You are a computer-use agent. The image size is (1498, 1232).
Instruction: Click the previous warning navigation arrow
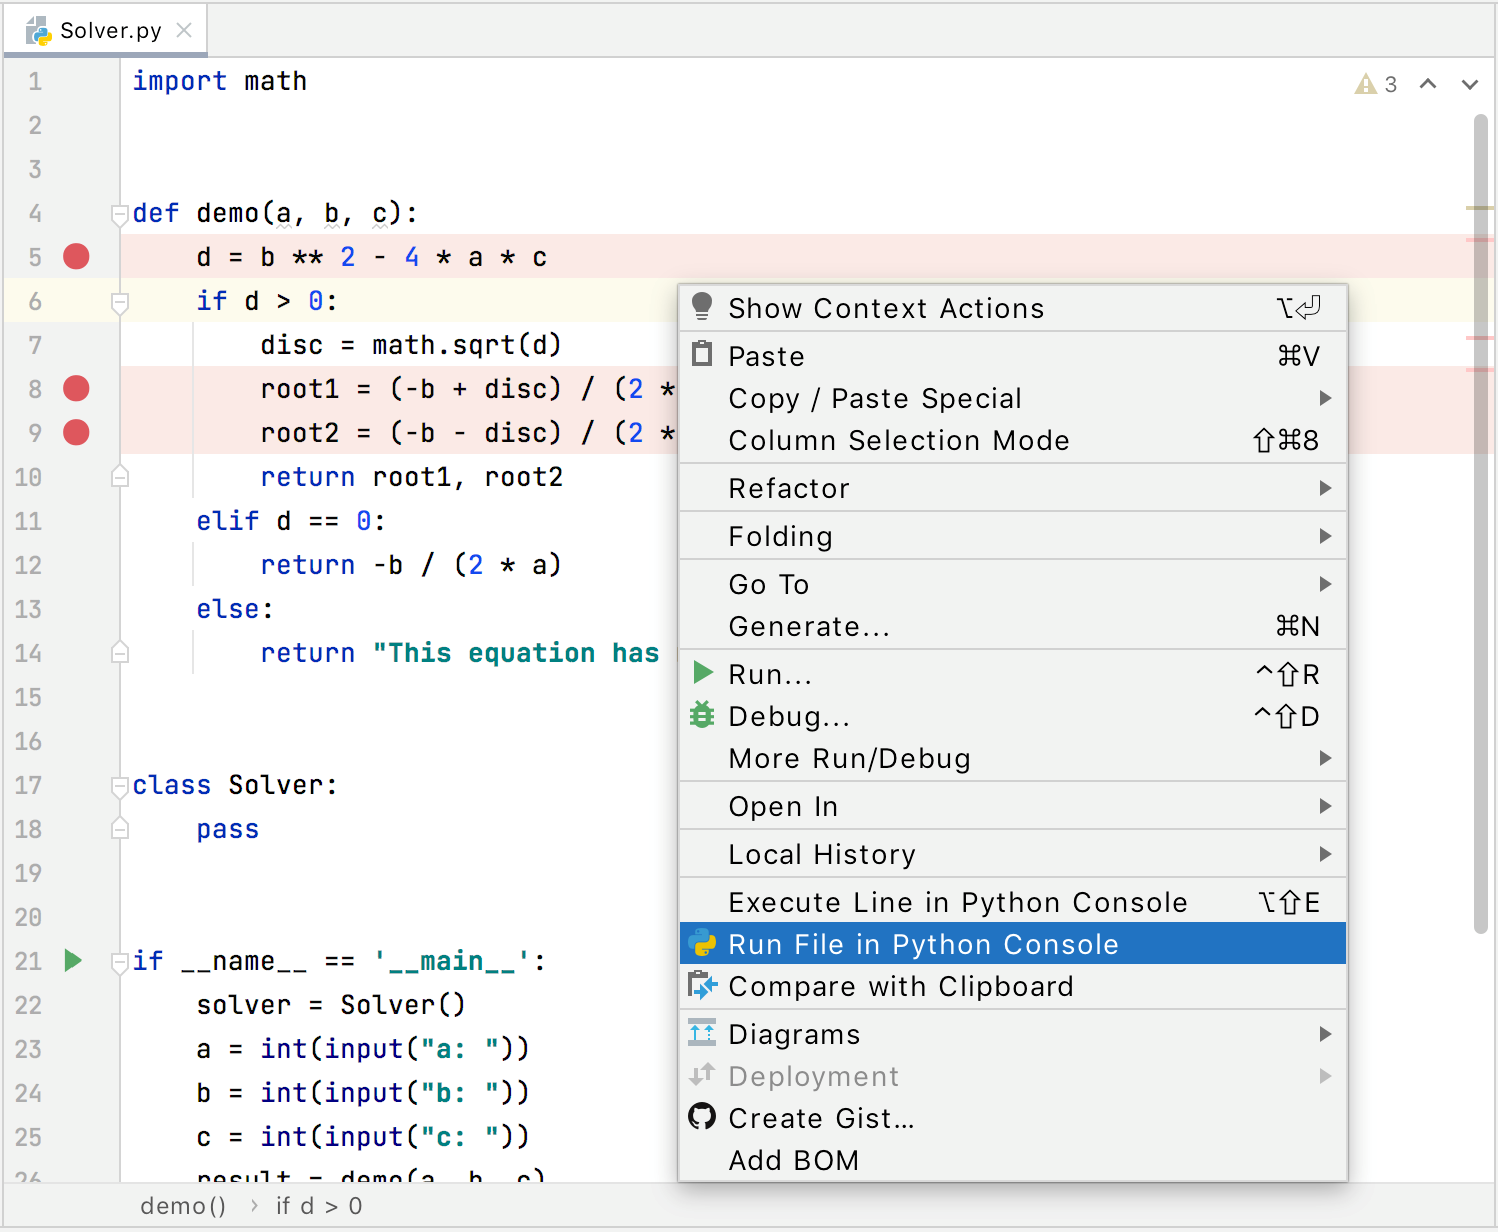(x=1428, y=84)
